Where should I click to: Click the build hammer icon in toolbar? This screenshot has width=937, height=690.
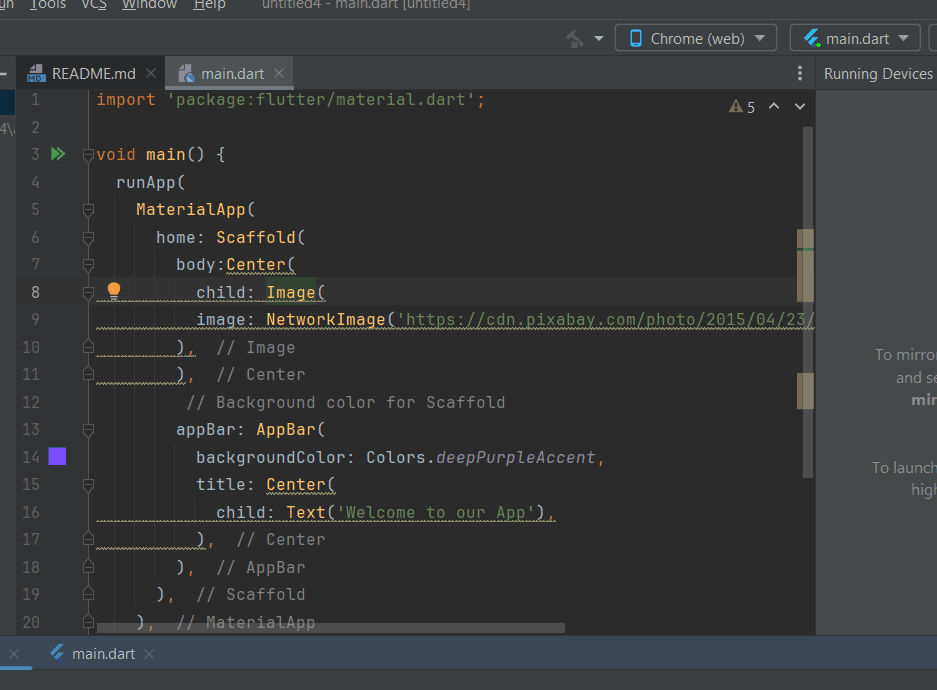[575, 39]
